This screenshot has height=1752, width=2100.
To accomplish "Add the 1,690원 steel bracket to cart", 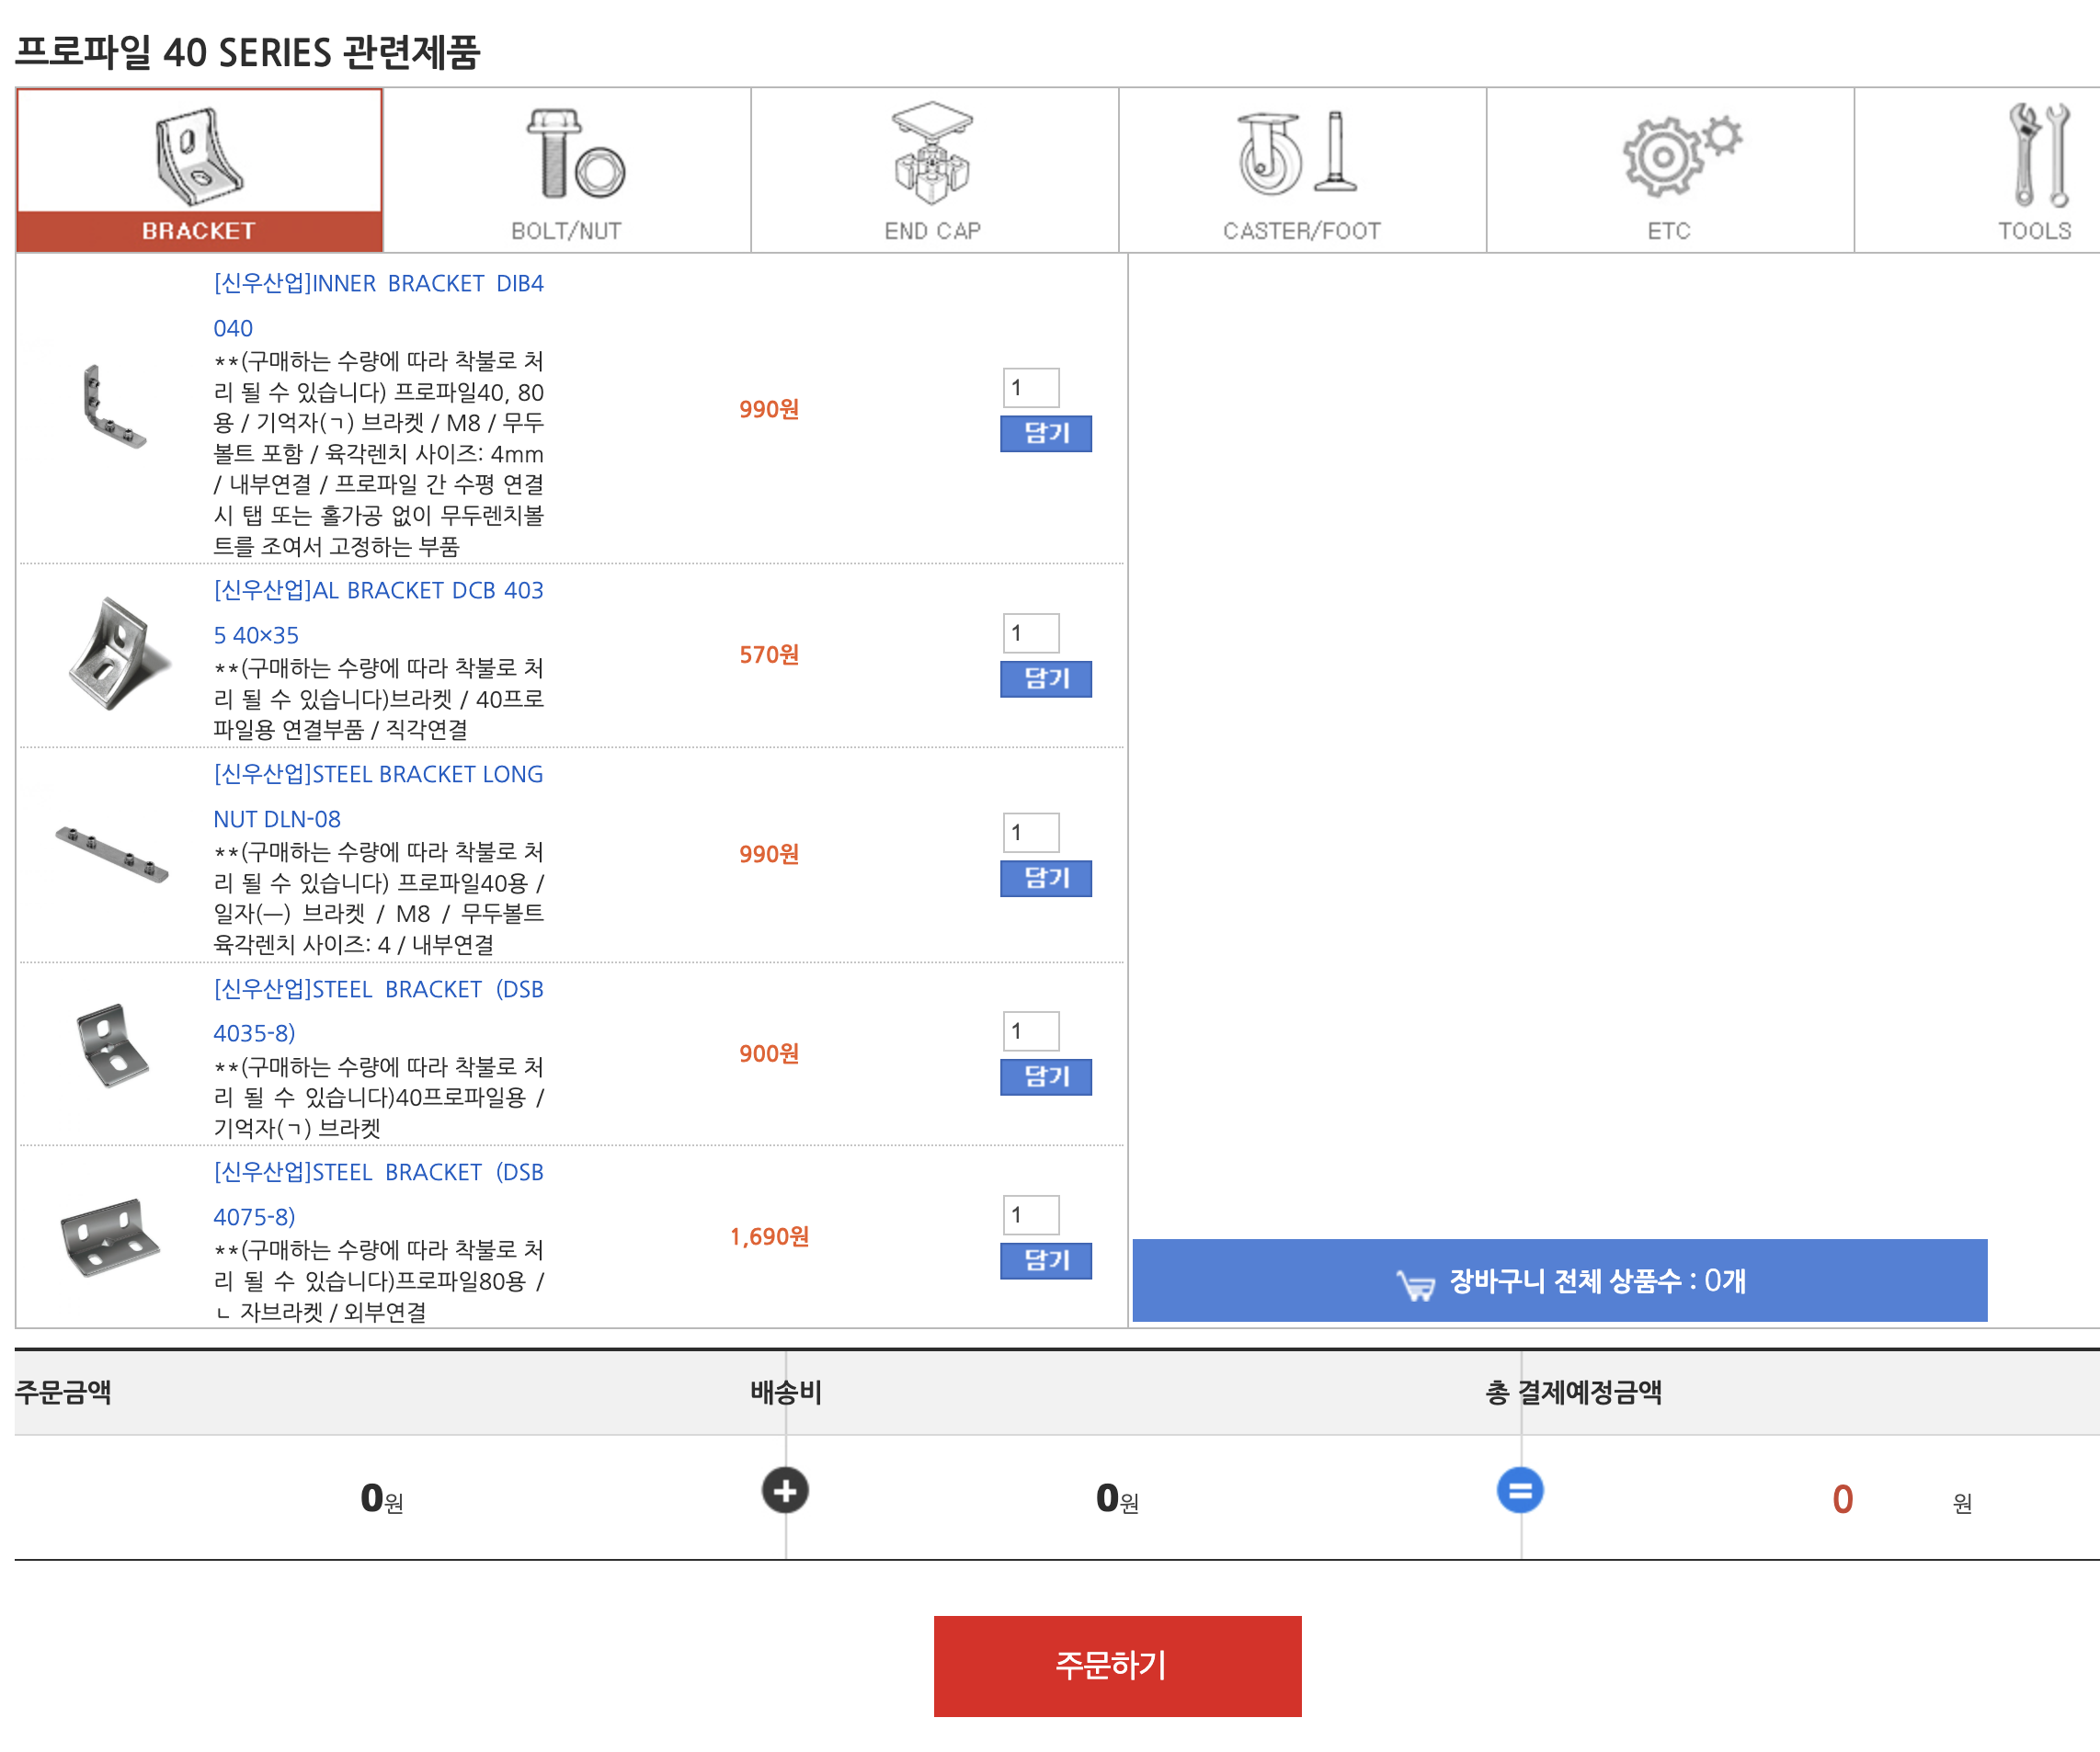I will point(1045,1261).
